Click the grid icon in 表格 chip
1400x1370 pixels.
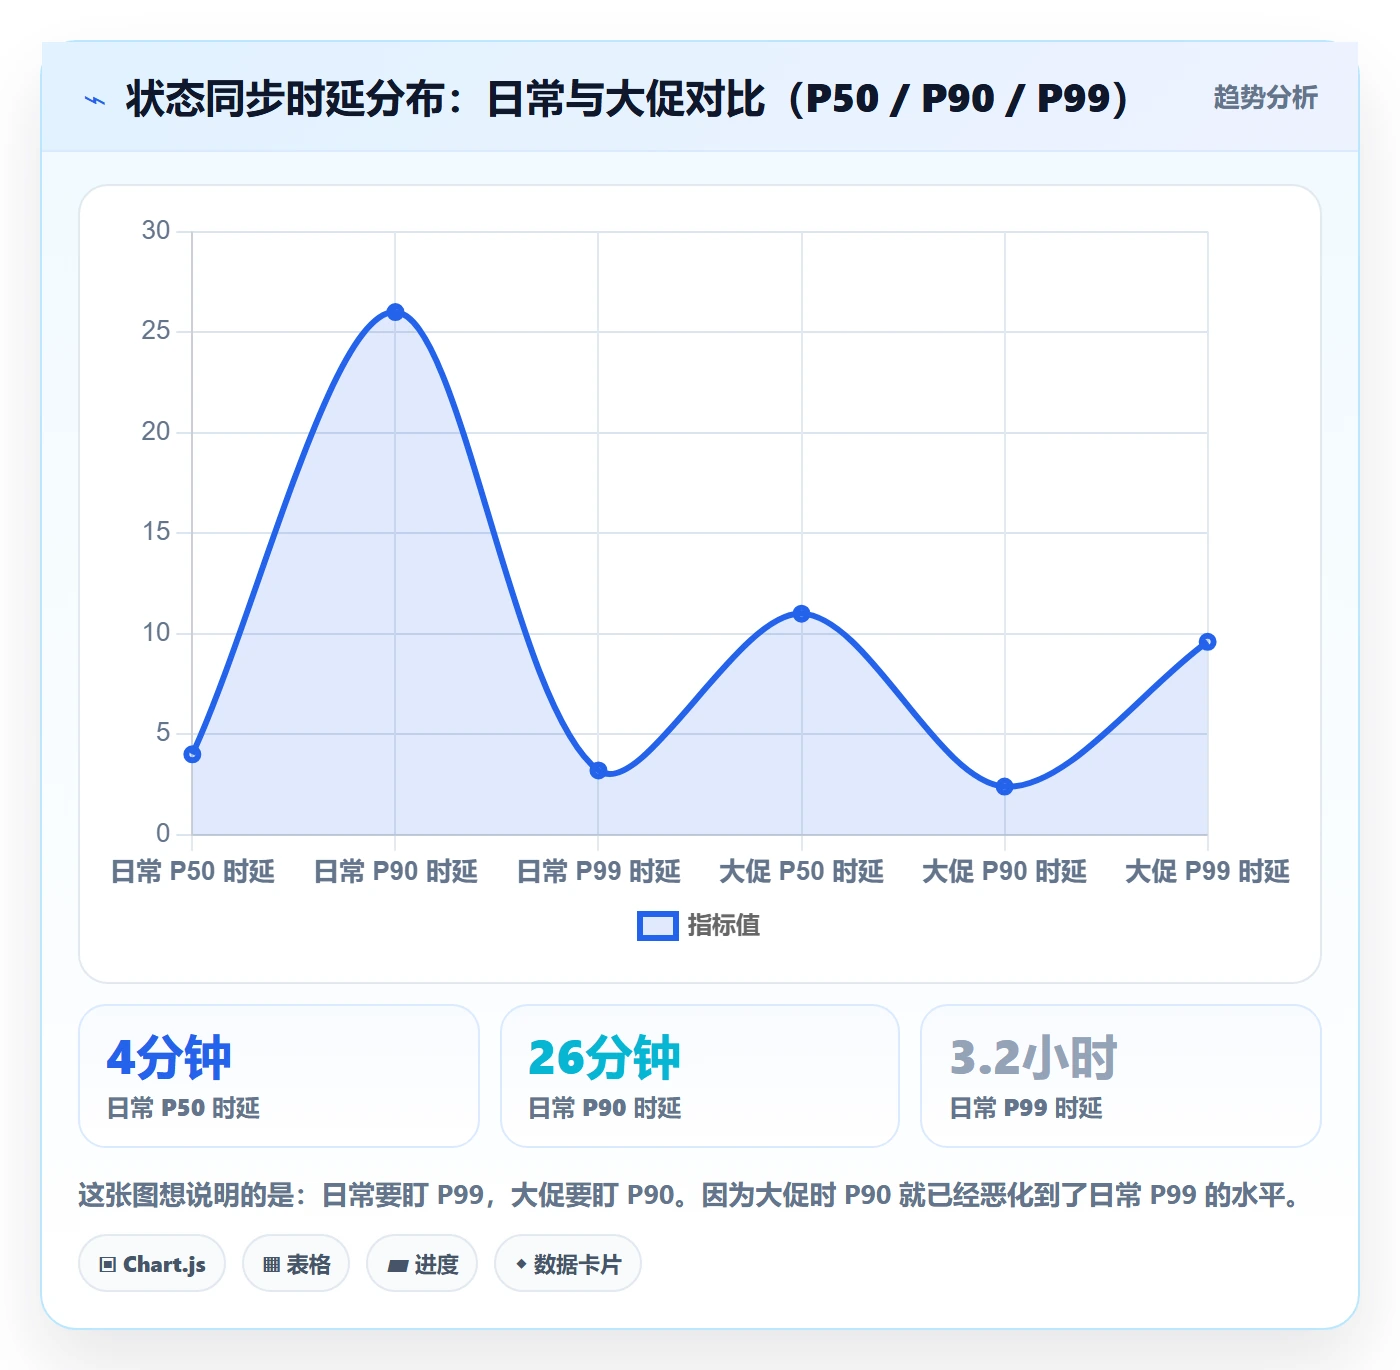click(271, 1265)
